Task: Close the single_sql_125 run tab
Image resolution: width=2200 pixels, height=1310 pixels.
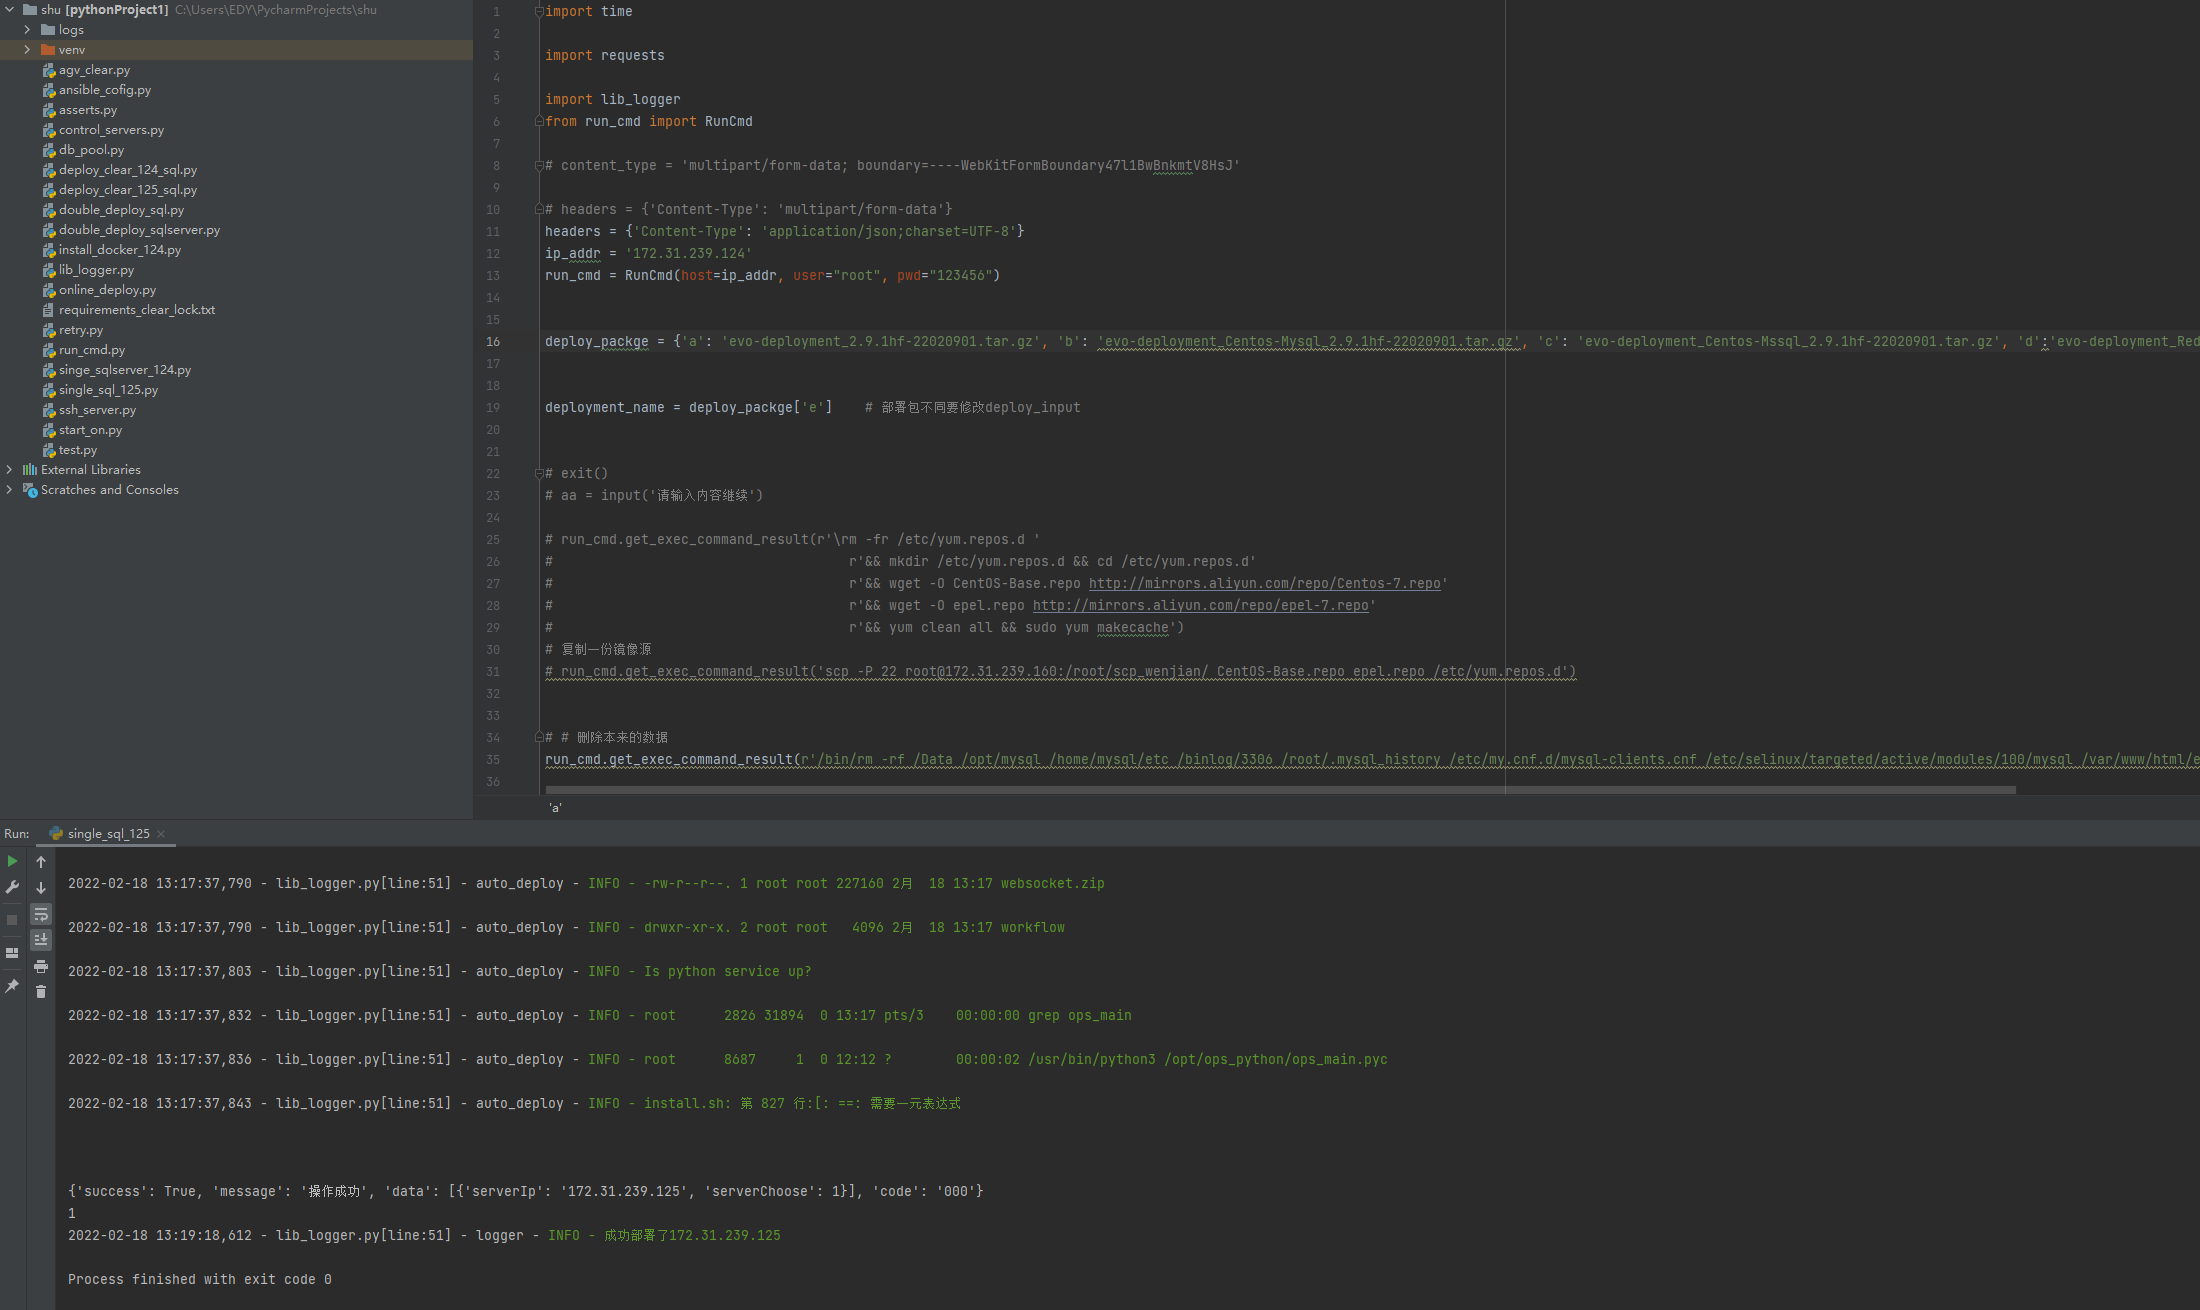Action: pos(161,834)
